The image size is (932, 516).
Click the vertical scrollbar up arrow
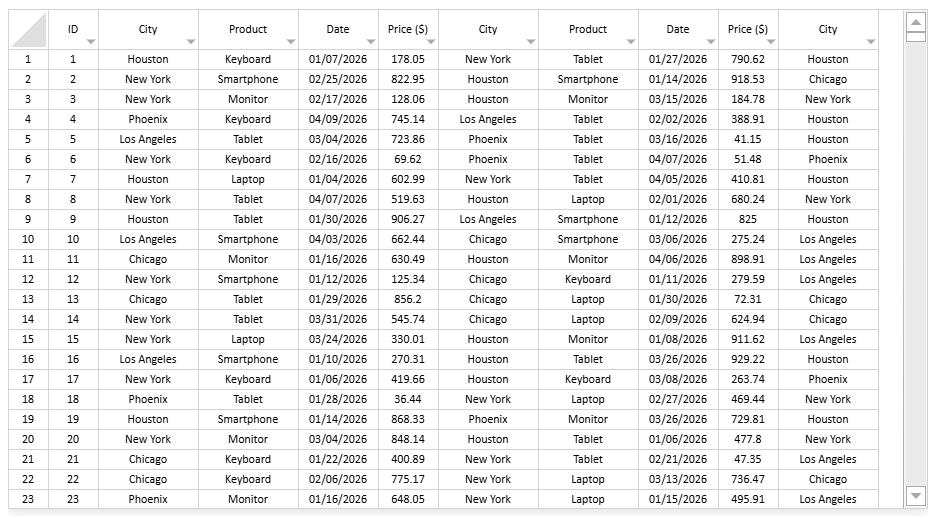[915, 21]
